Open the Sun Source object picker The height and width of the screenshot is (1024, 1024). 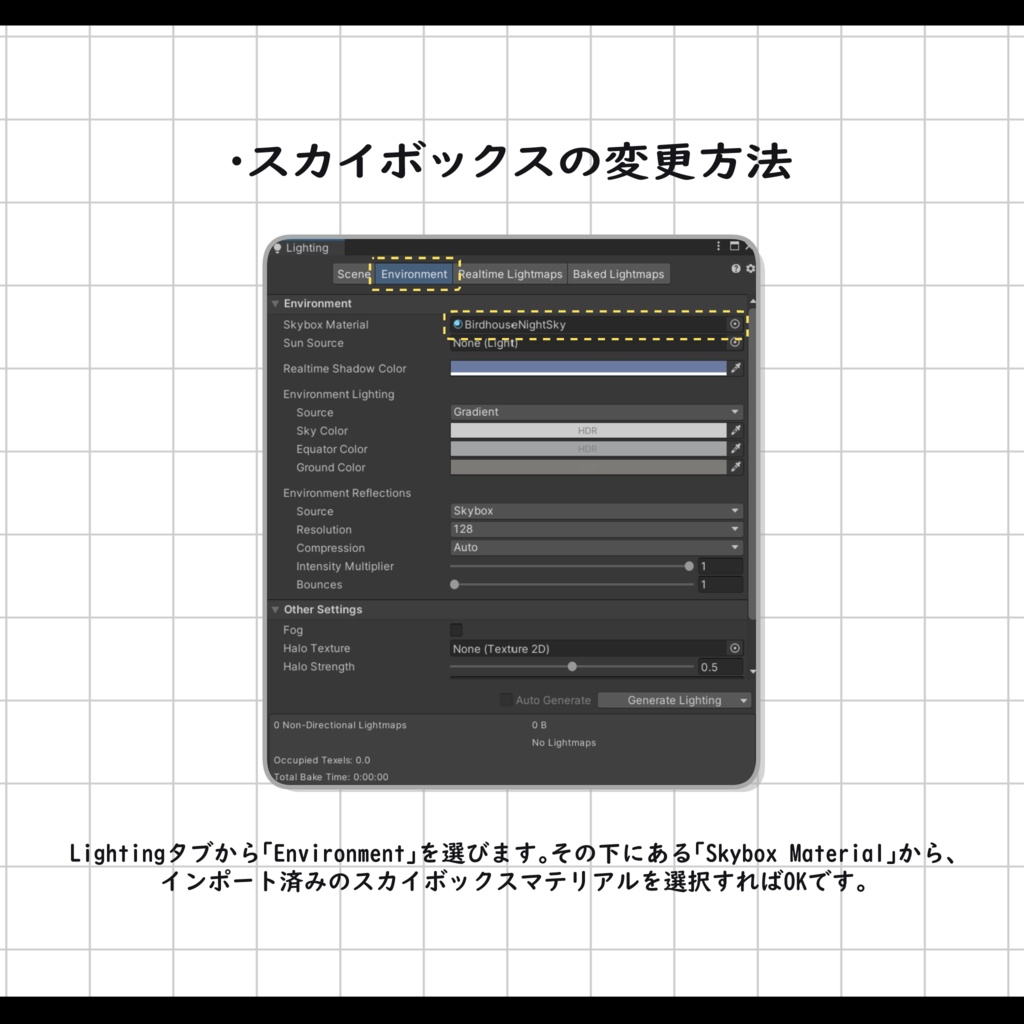pos(735,343)
